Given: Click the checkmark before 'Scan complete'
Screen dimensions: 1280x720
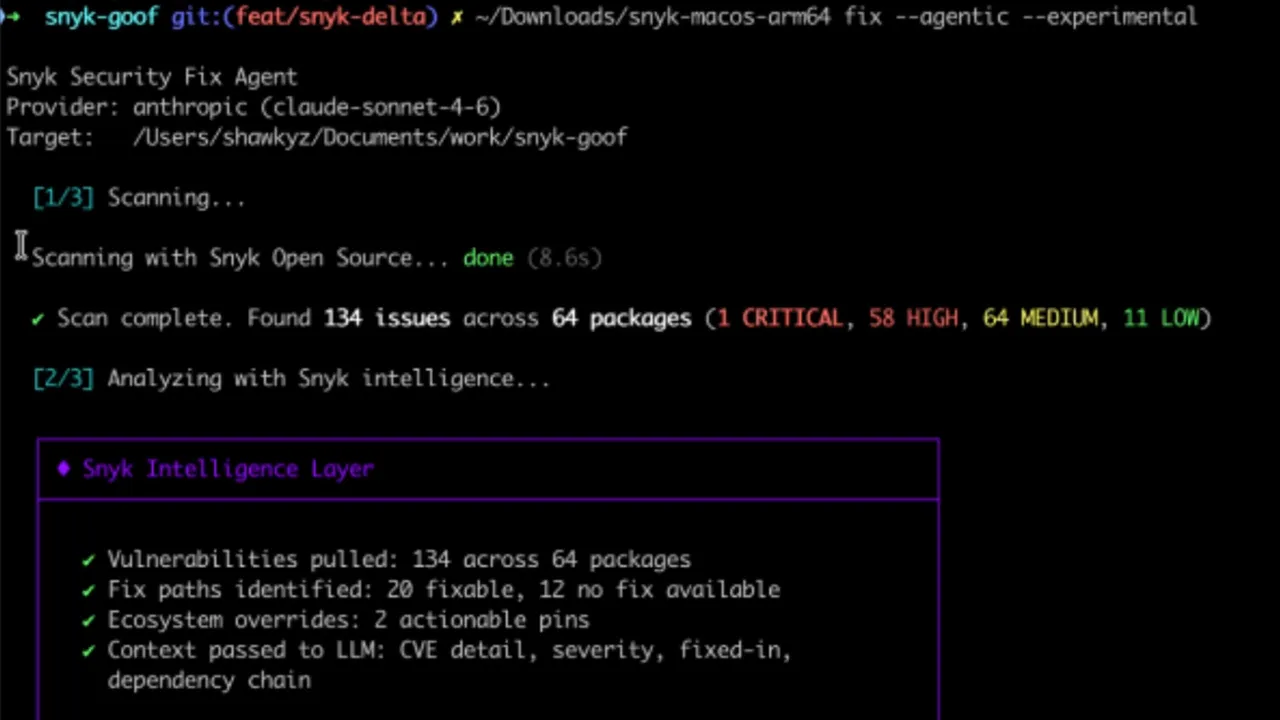Looking at the screenshot, I should coord(38,318).
